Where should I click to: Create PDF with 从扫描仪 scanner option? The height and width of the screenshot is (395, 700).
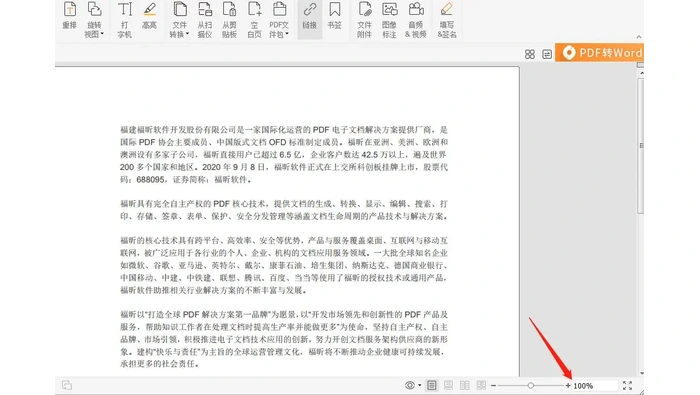[205, 20]
